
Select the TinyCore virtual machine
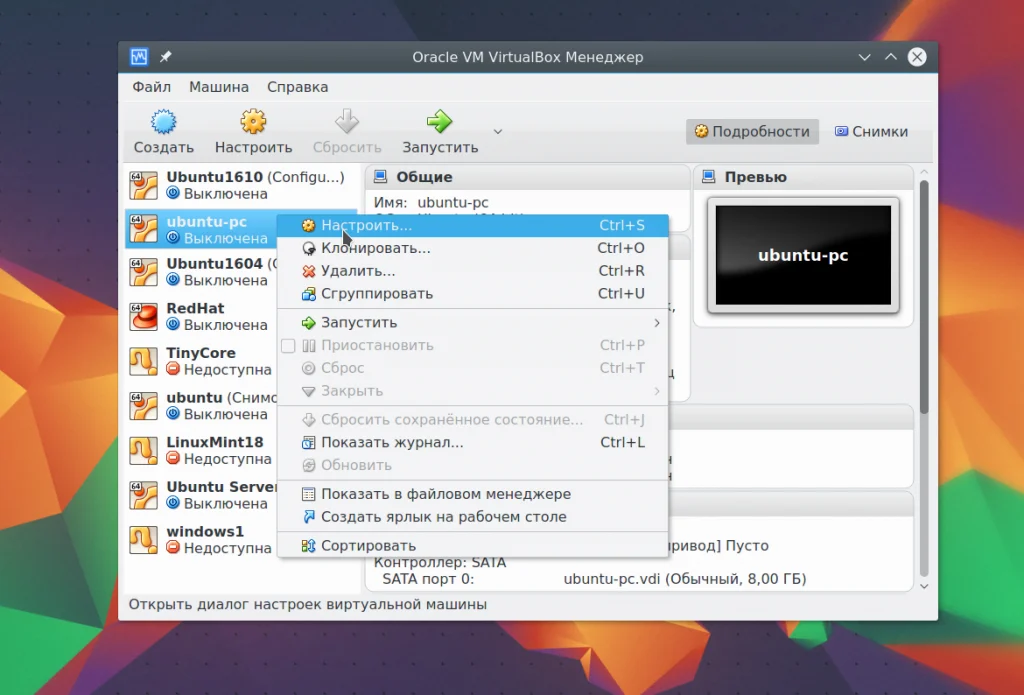[201, 361]
